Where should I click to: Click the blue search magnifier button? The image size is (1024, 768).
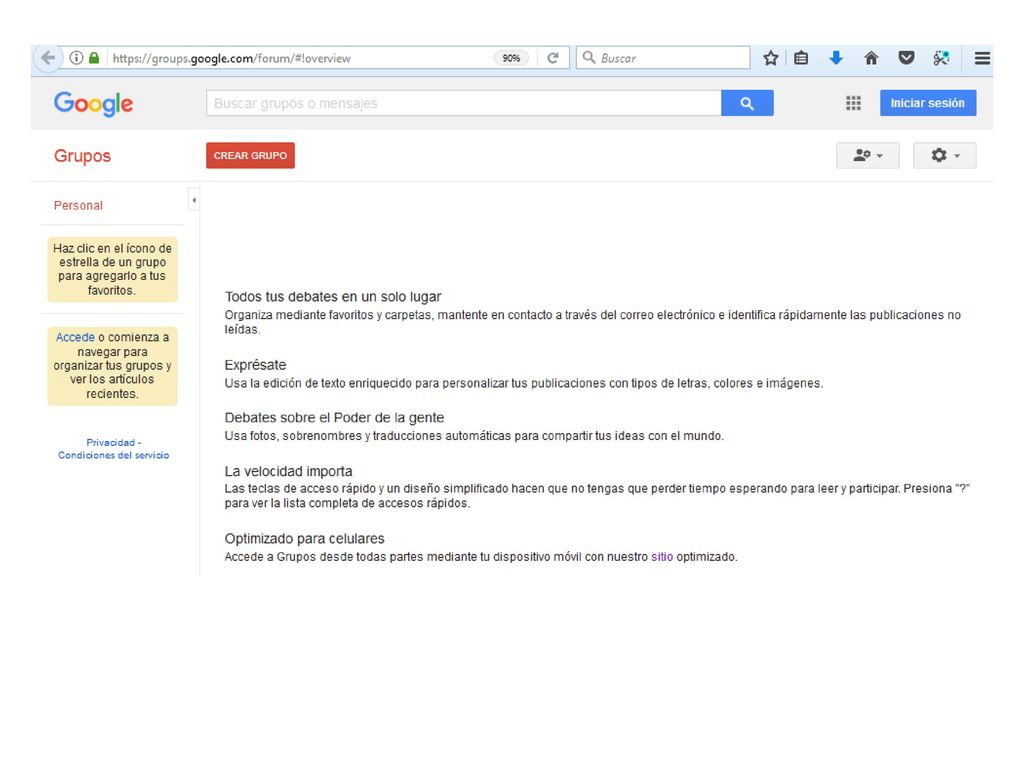(747, 103)
